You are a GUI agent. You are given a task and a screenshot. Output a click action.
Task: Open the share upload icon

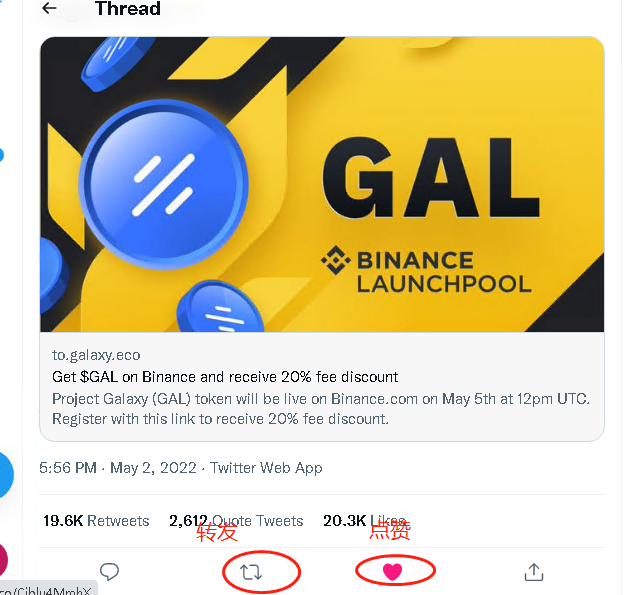(533, 572)
